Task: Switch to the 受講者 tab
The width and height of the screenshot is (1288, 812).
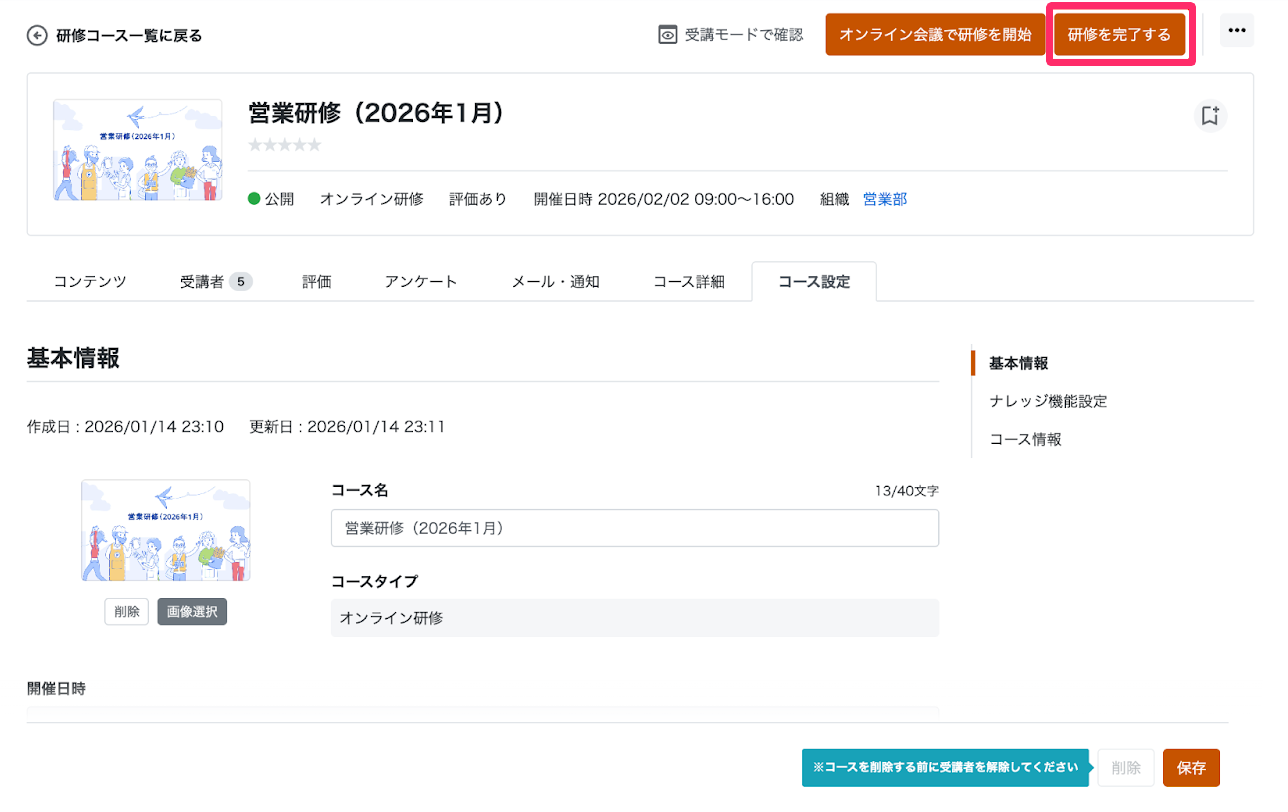Action: pyautogui.click(x=216, y=282)
